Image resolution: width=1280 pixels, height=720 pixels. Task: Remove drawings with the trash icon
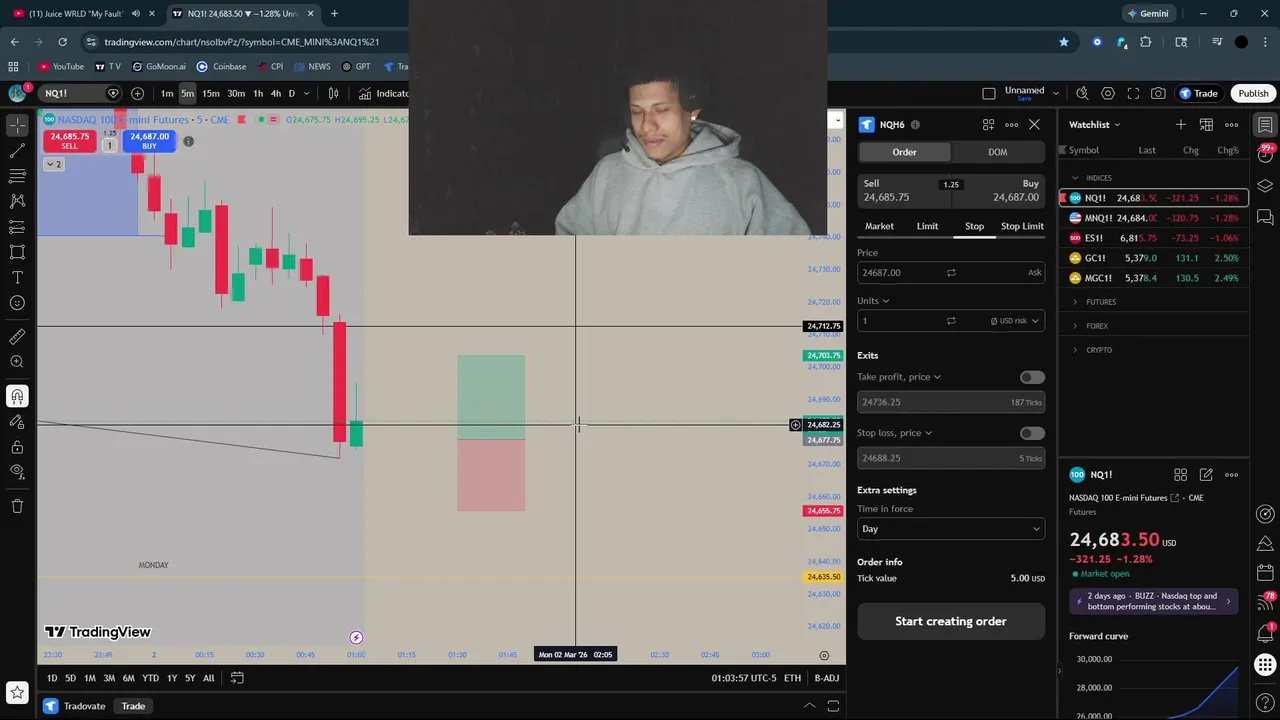(x=17, y=506)
